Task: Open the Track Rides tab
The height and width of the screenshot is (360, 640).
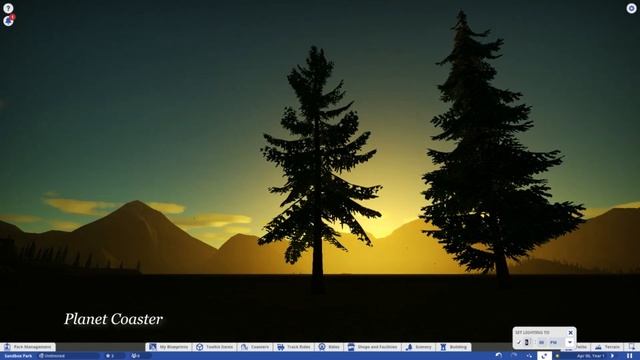Action: (294, 347)
